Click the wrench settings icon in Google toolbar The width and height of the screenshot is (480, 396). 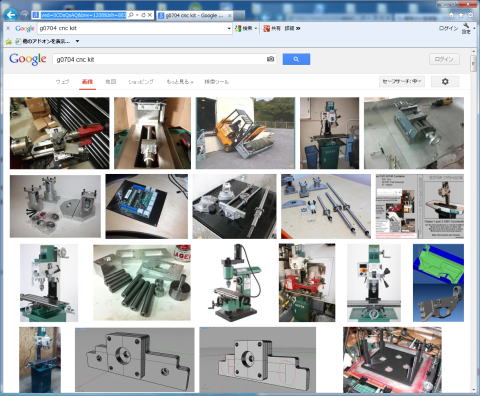coord(466,28)
